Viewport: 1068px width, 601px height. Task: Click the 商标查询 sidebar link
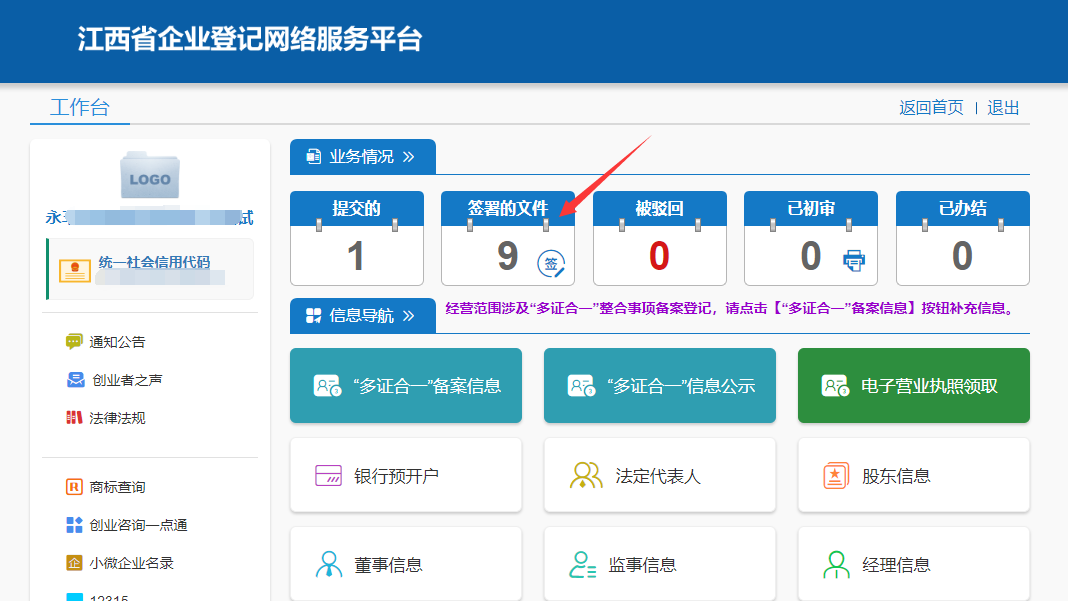[x=117, y=487]
